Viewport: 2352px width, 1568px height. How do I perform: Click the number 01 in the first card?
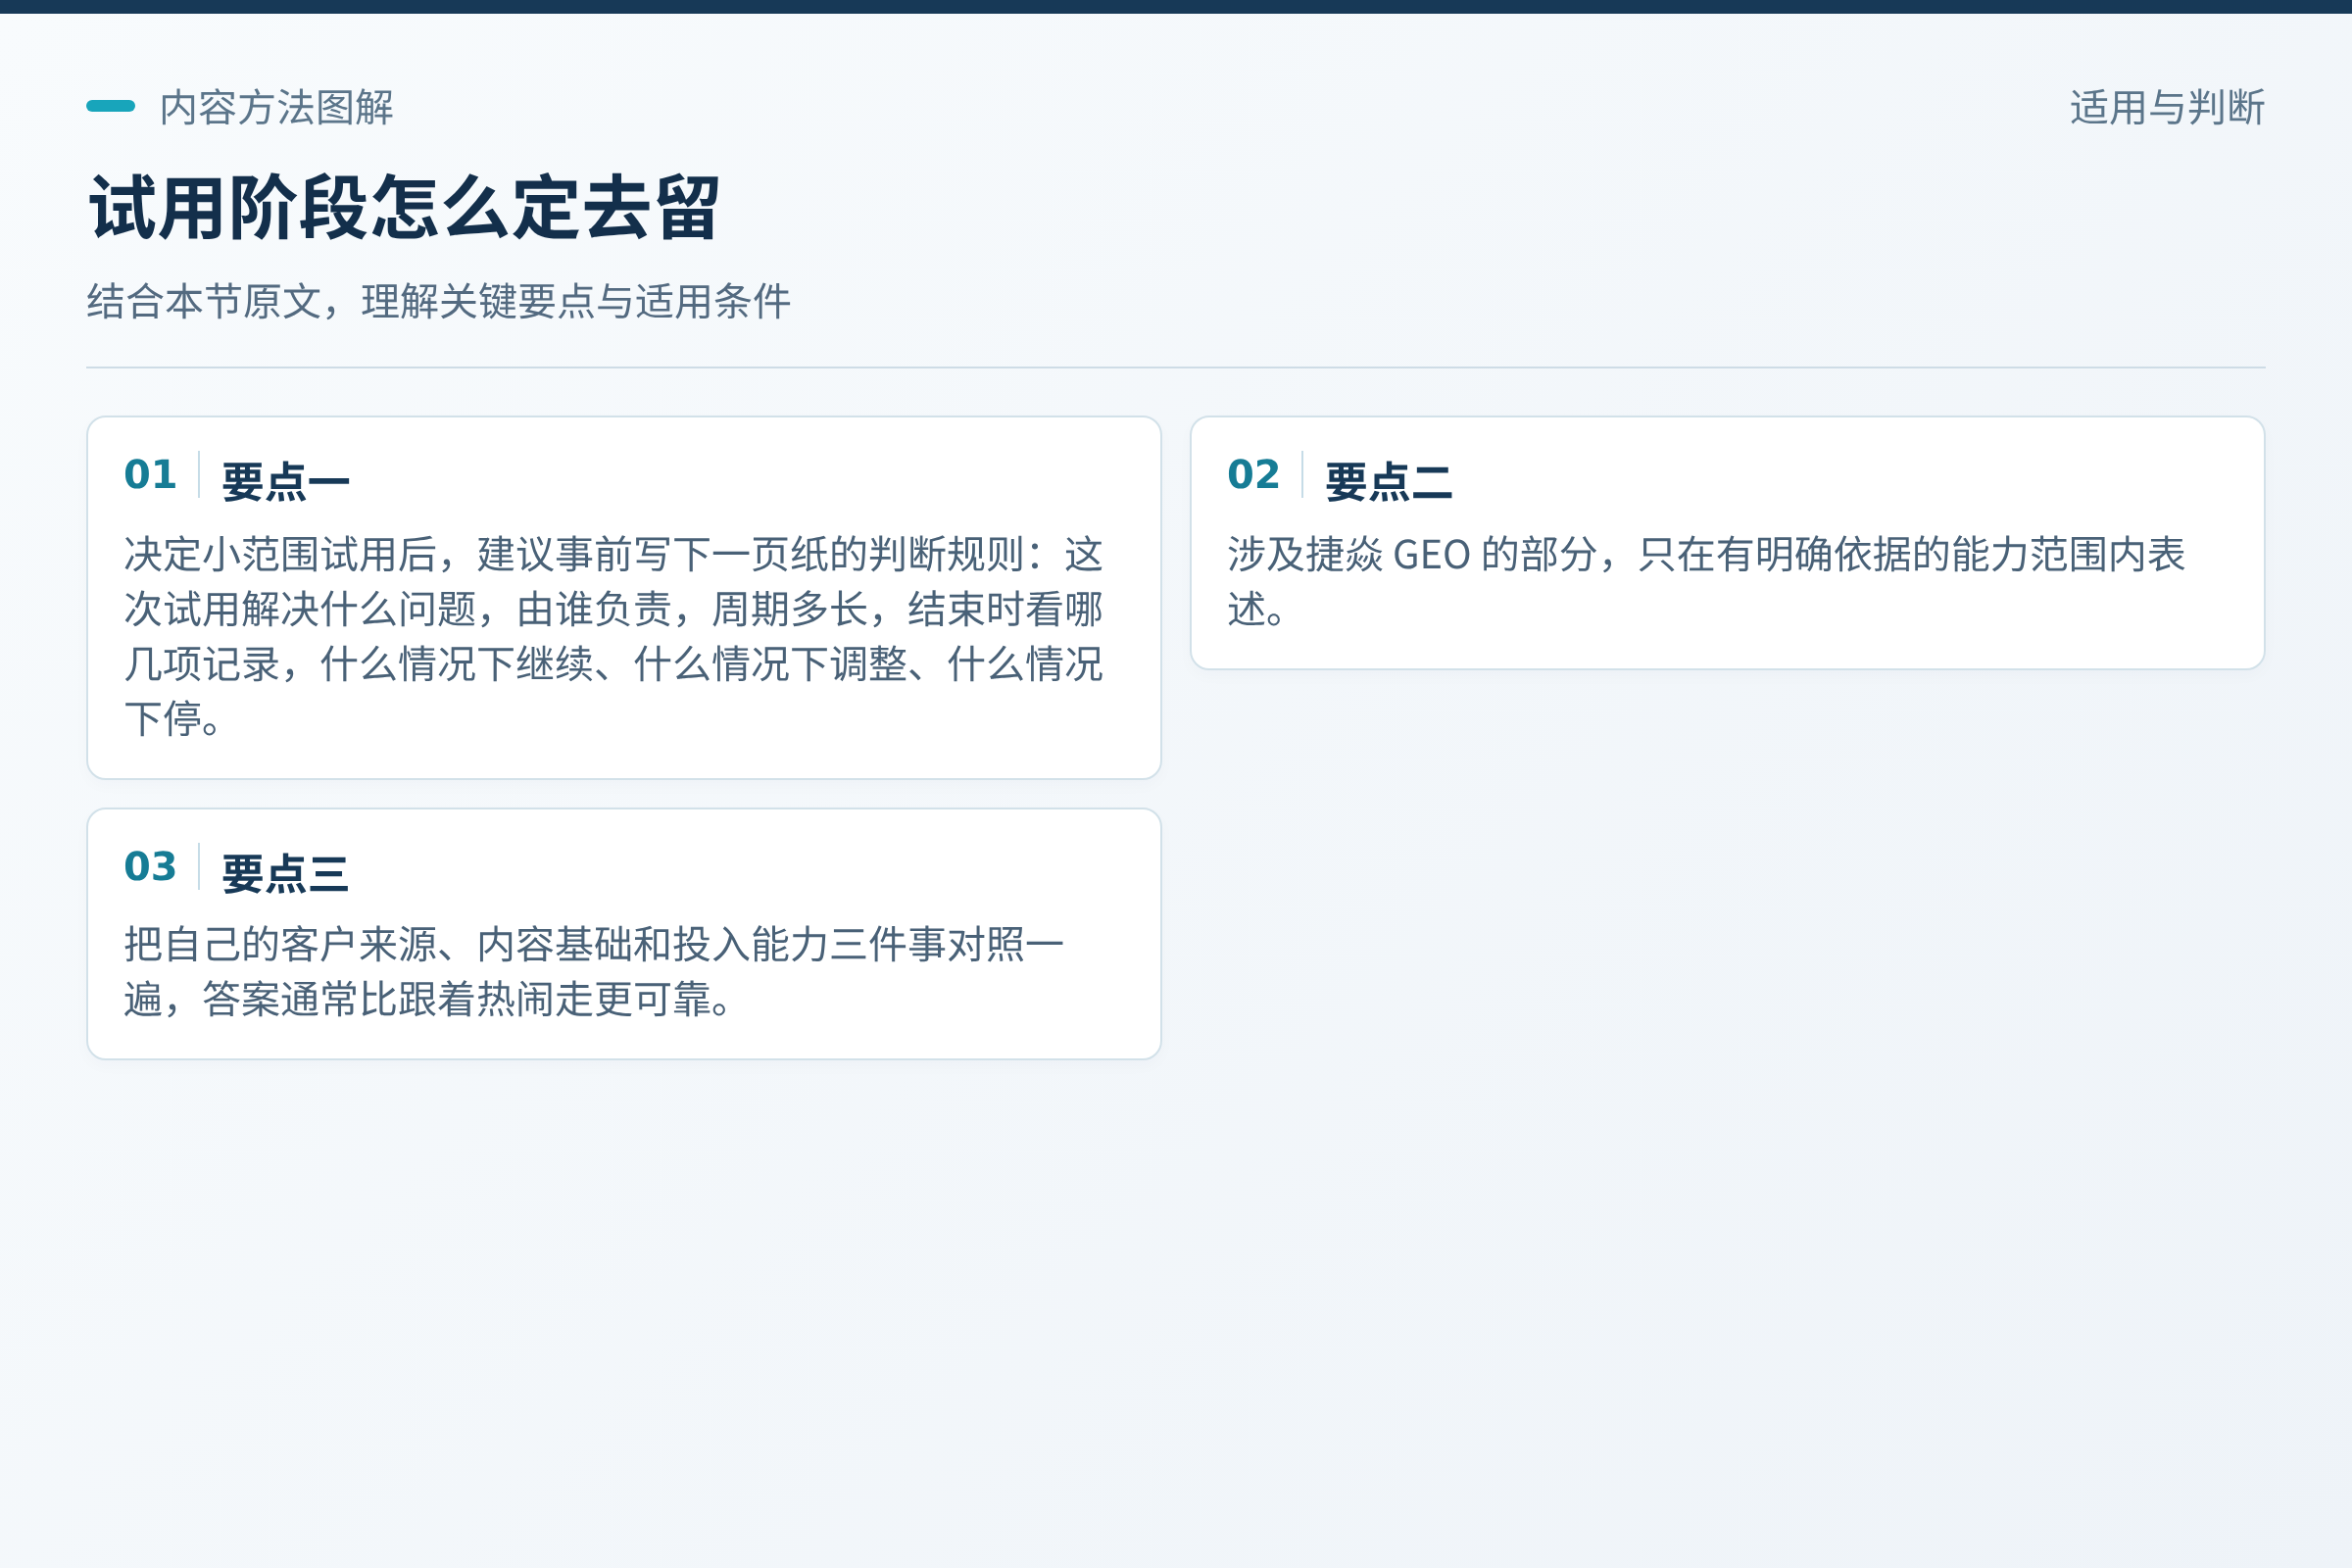point(150,474)
